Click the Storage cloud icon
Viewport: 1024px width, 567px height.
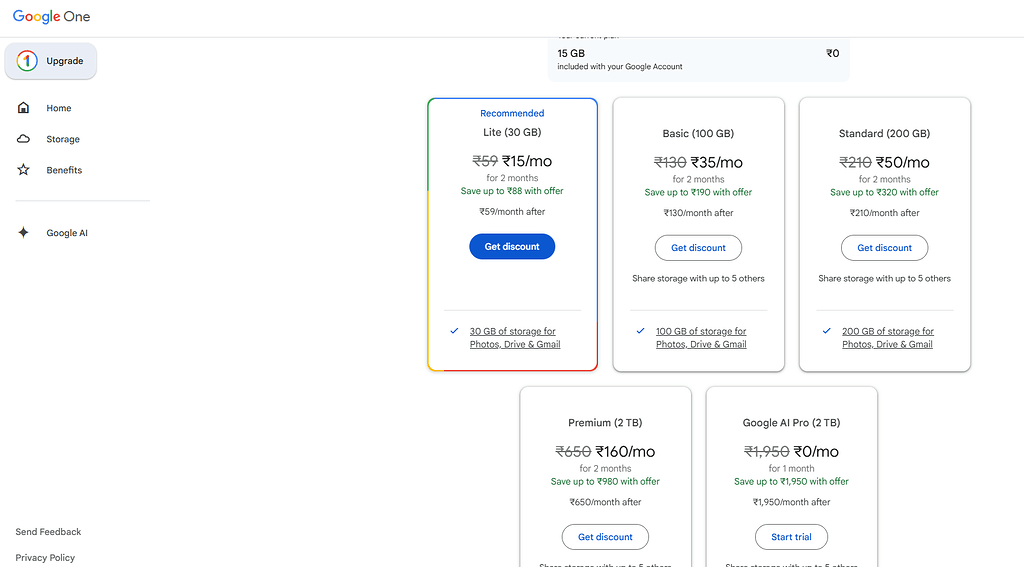(24, 138)
